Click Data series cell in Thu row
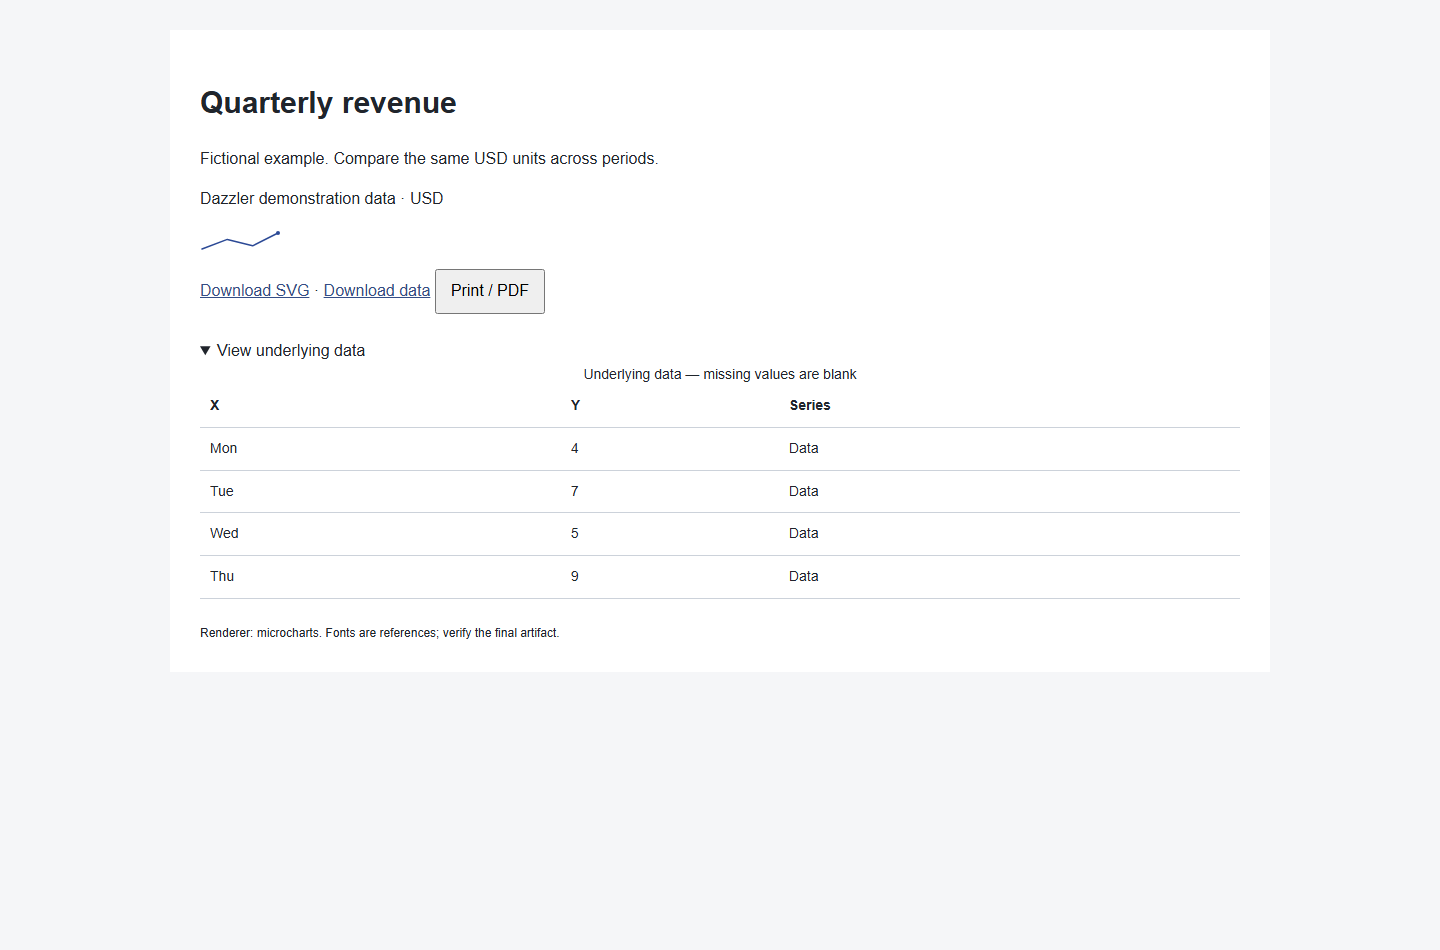This screenshot has width=1440, height=950. click(x=1010, y=577)
